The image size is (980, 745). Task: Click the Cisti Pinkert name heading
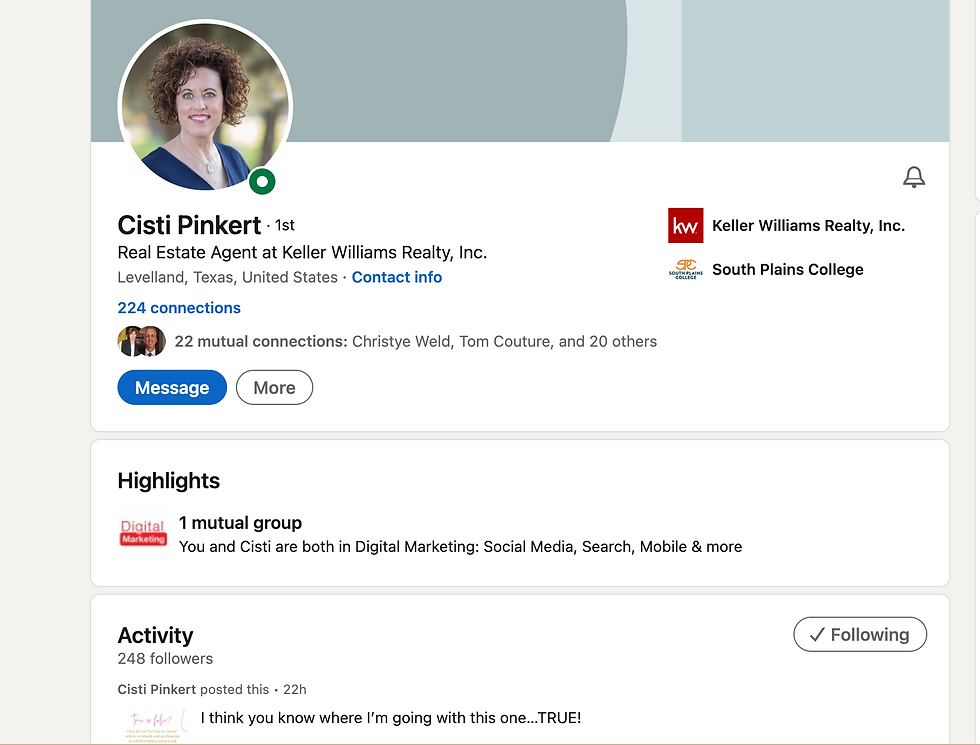[189, 225]
